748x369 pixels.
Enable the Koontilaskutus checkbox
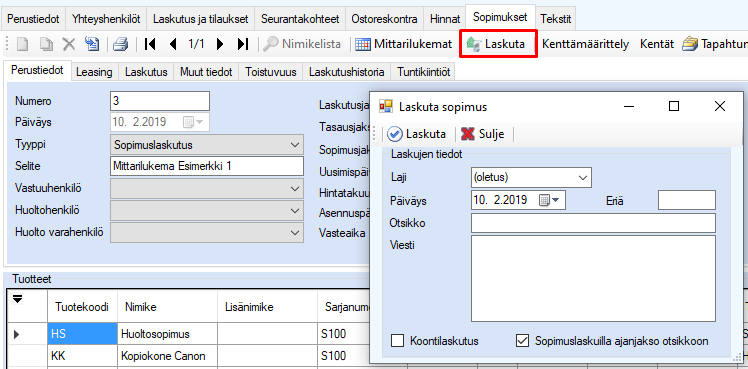click(397, 341)
